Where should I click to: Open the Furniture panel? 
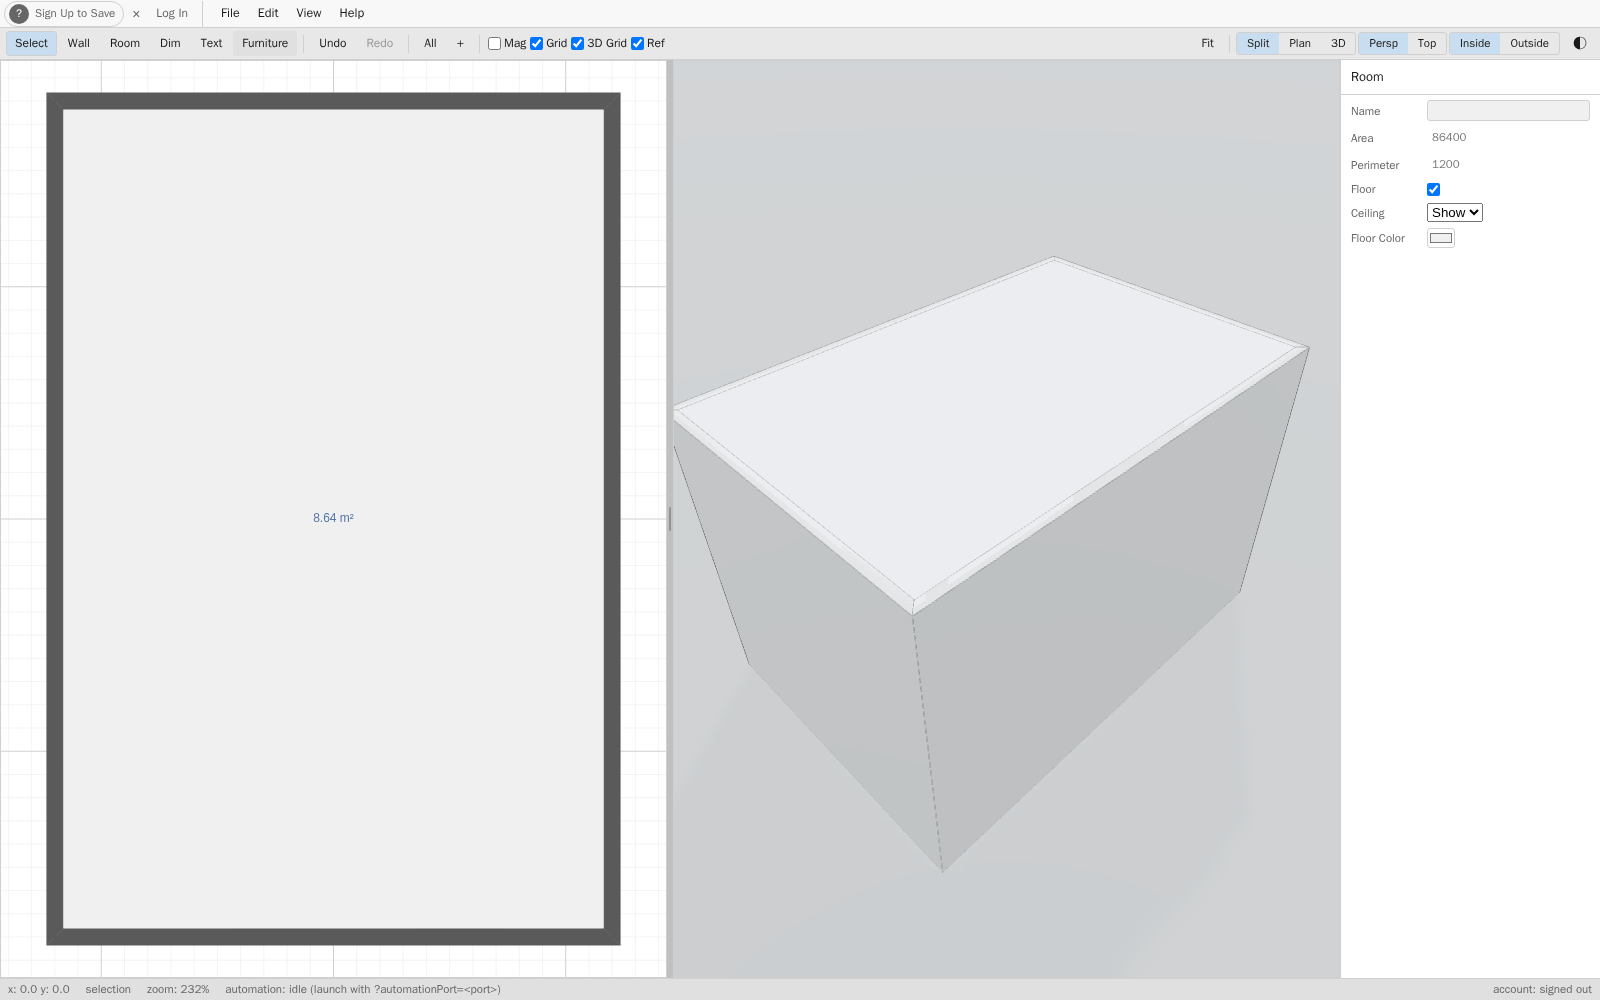pyautogui.click(x=265, y=43)
